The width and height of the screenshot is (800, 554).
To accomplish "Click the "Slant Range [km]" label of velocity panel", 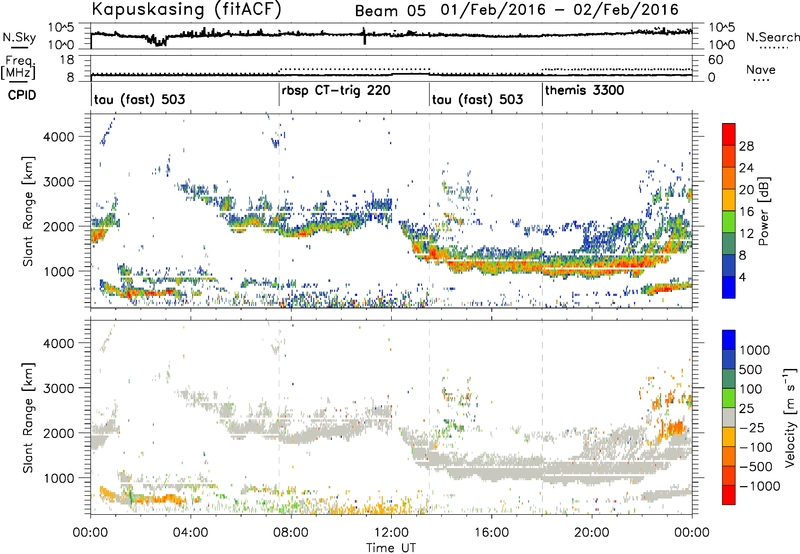I will (28, 417).
